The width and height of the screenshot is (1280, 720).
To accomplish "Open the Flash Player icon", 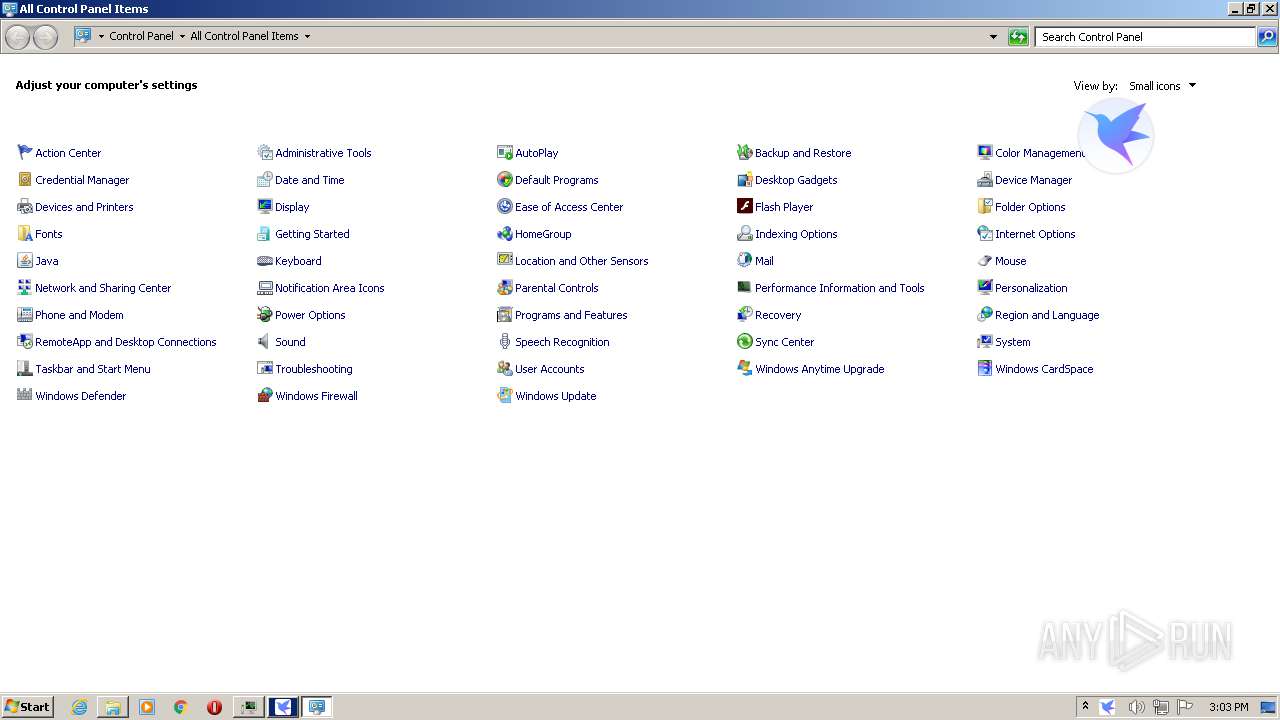I will tap(745, 207).
